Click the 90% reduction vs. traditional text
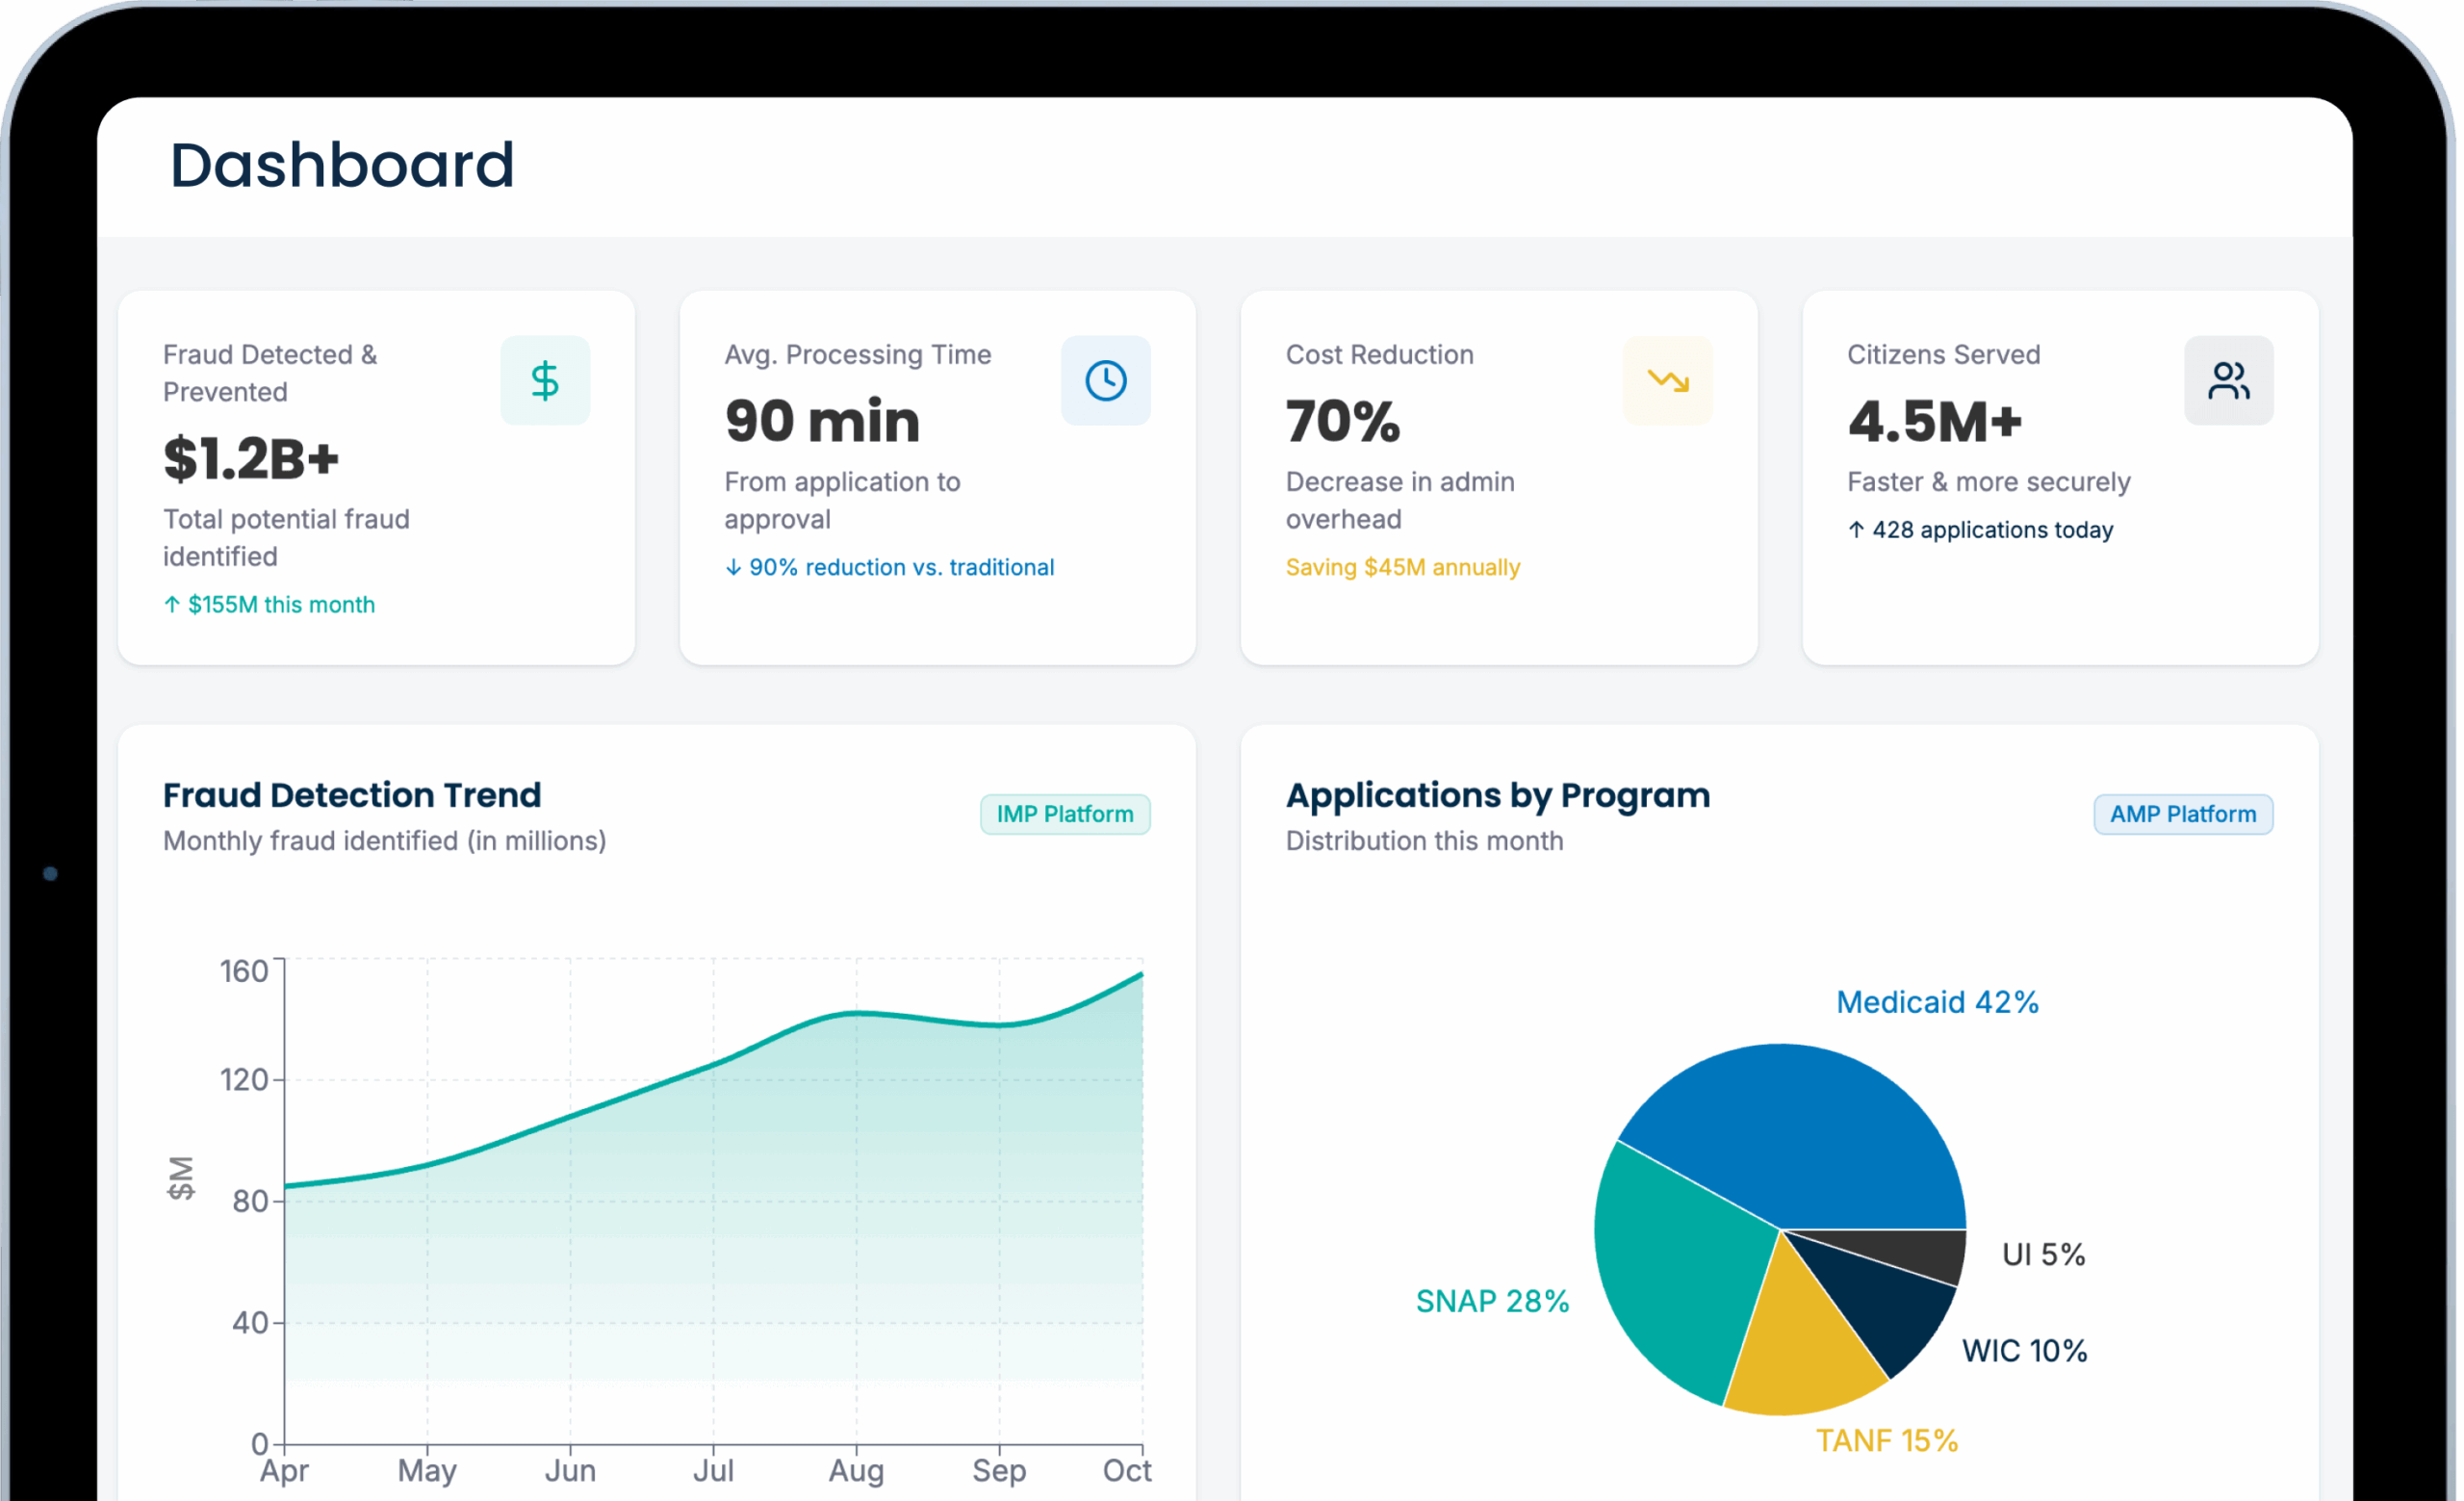This screenshot has height=1501, width=2464. pos(901,567)
